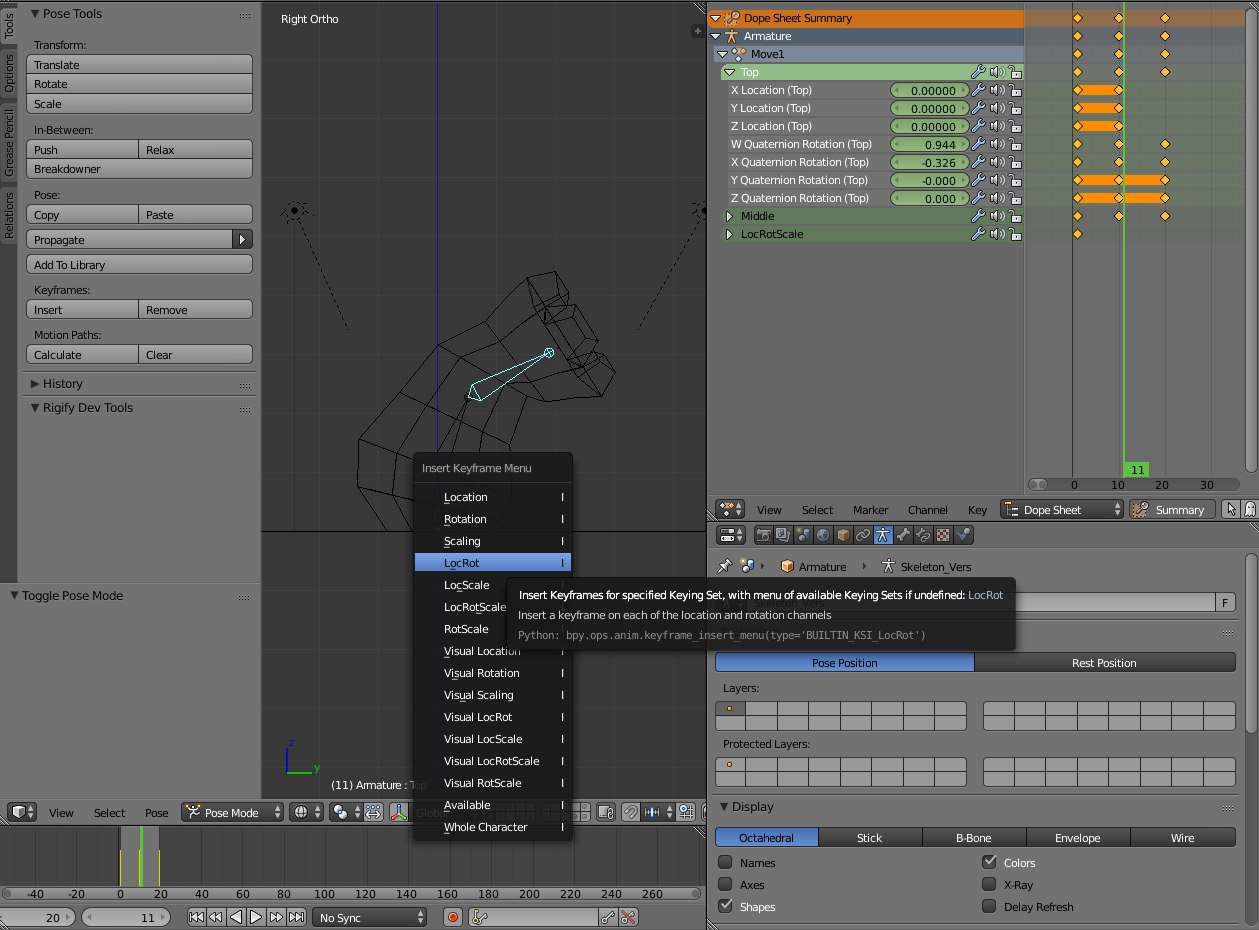Click the Calculate motion paths button
The width and height of the screenshot is (1259, 930).
83,355
